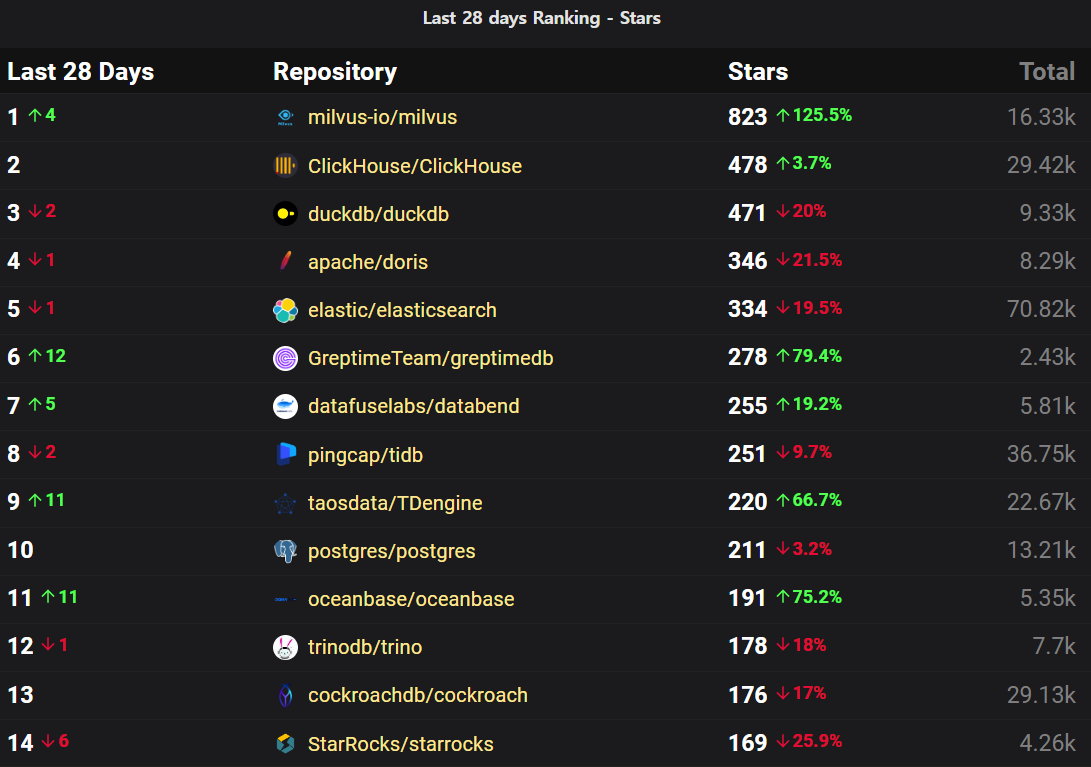
Task: Click the 66.7% increase for TDengine
Action: [809, 500]
